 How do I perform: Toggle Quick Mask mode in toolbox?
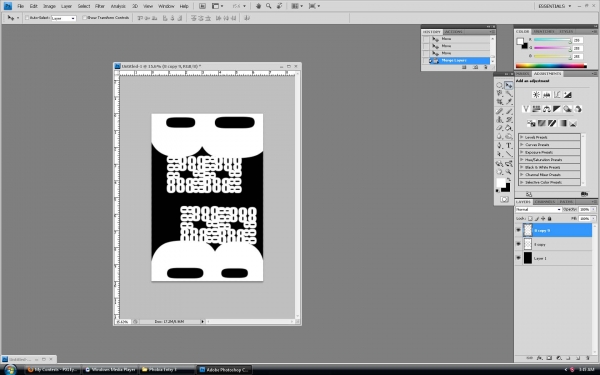click(x=504, y=199)
